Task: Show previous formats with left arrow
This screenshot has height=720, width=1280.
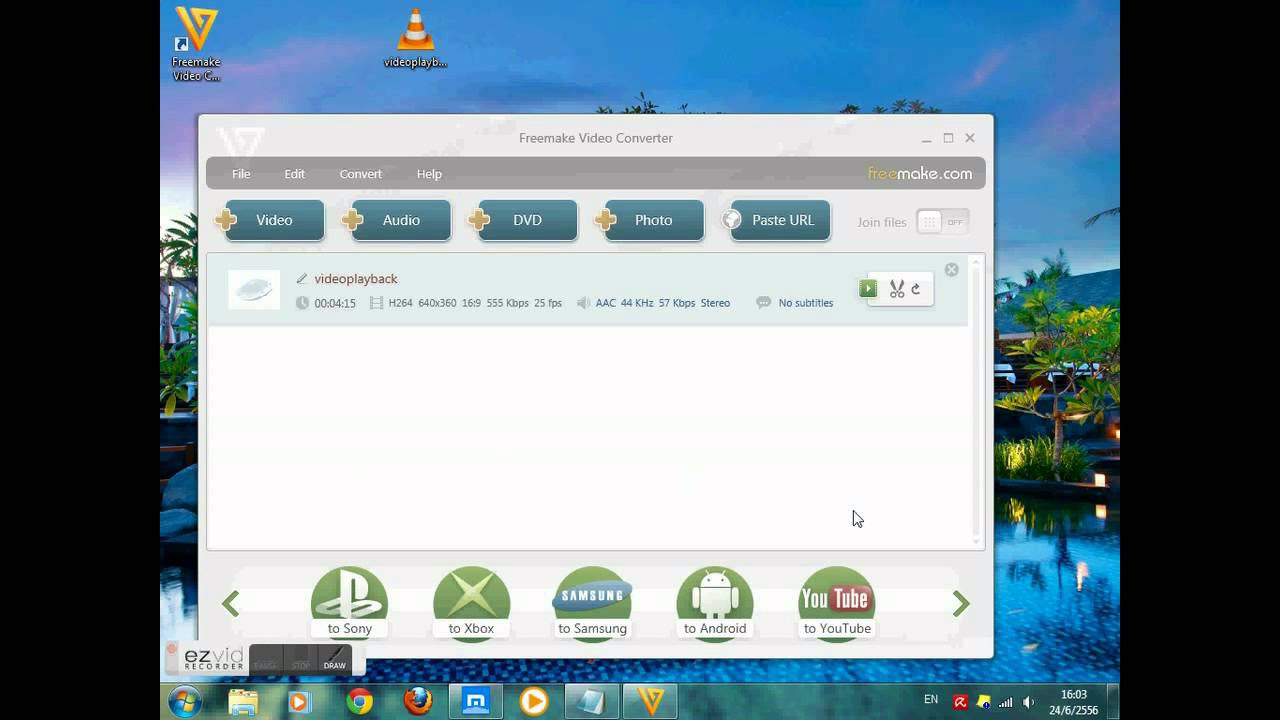Action: [231, 603]
